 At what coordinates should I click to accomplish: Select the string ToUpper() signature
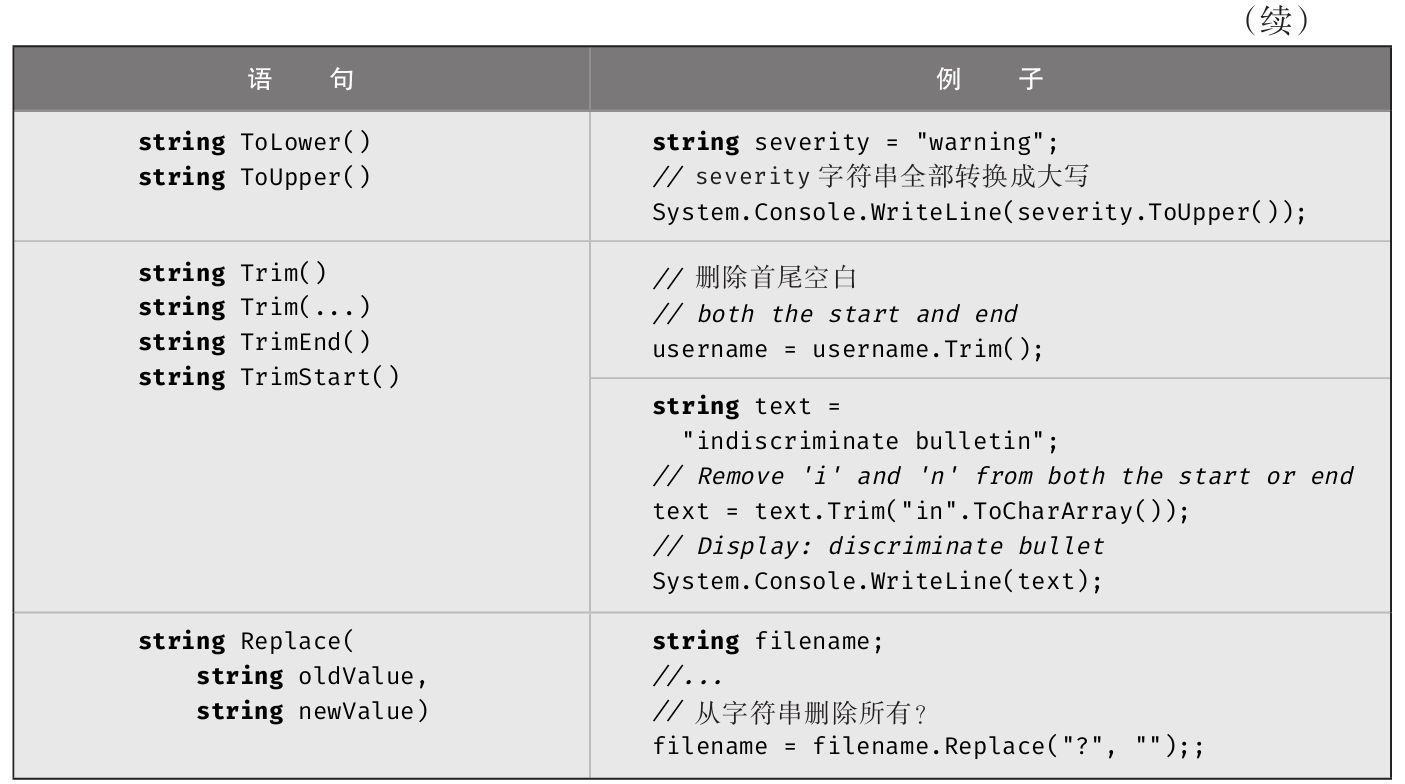pos(254,177)
